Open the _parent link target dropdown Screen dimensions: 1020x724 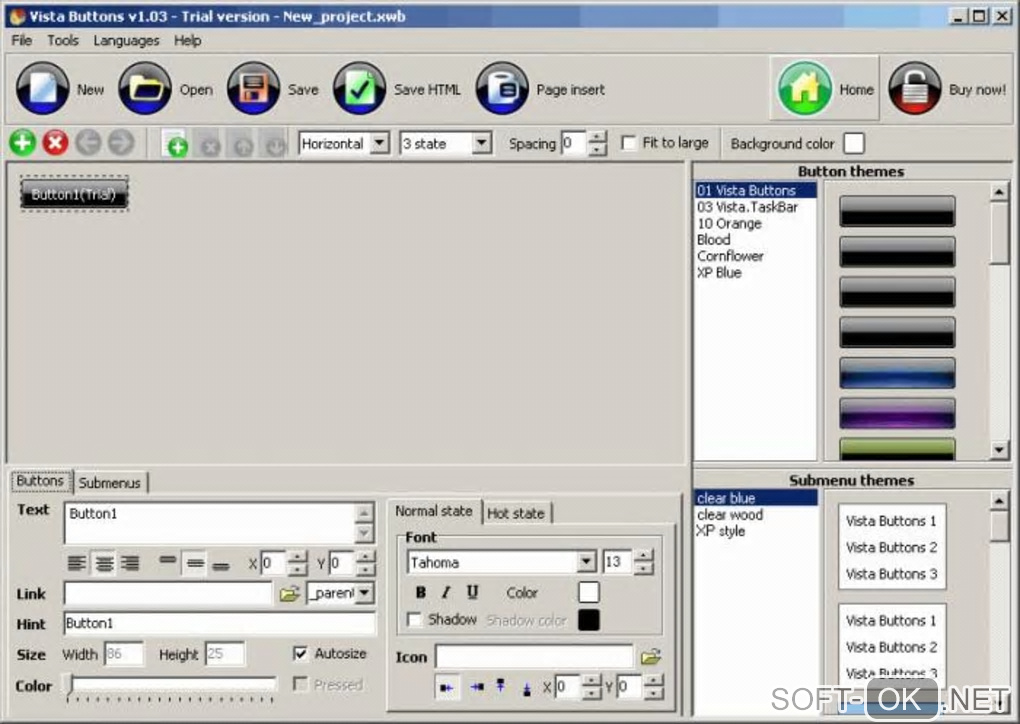tap(365, 593)
